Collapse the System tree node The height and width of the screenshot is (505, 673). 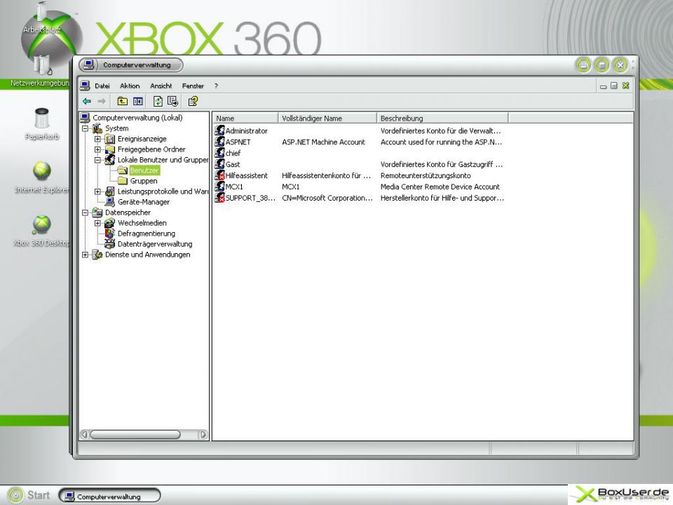click(x=85, y=128)
